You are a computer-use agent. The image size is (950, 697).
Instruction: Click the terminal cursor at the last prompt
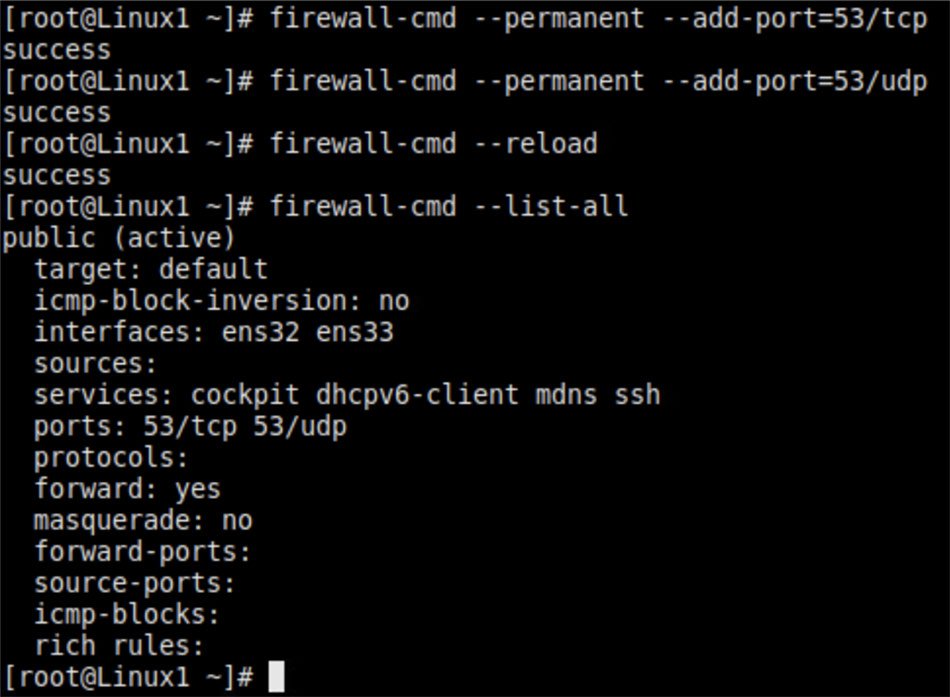pos(277,677)
